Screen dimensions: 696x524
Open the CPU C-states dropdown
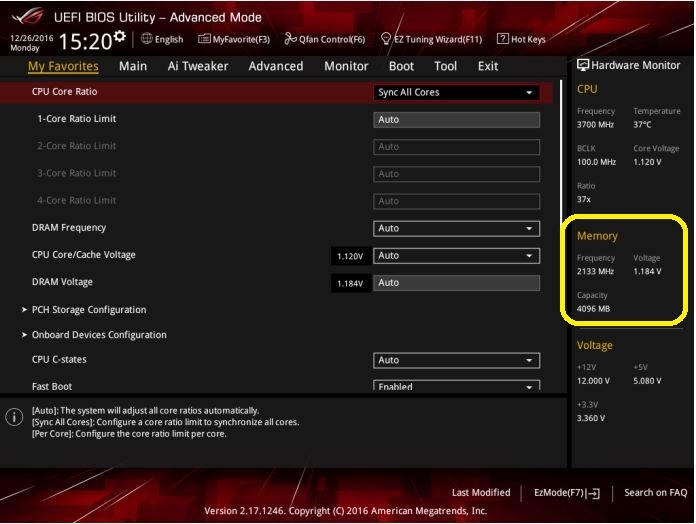coord(456,360)
